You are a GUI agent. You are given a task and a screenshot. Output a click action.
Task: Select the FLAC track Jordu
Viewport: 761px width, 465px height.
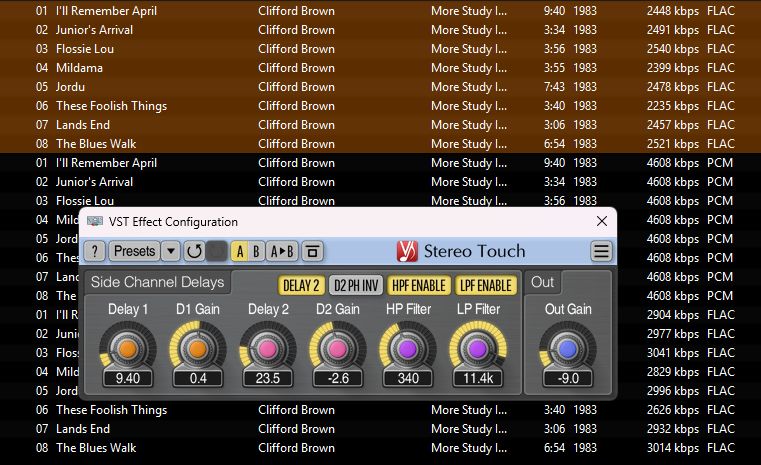(71, 87)
